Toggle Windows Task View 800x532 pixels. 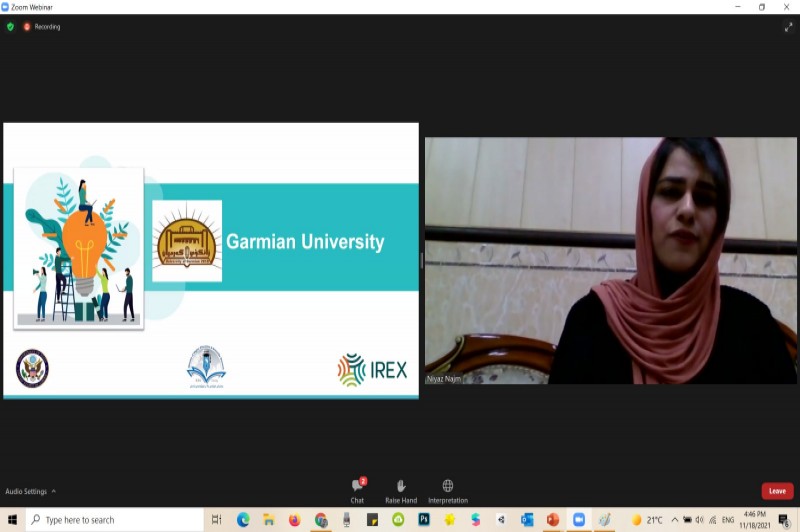tap(216, 520)
